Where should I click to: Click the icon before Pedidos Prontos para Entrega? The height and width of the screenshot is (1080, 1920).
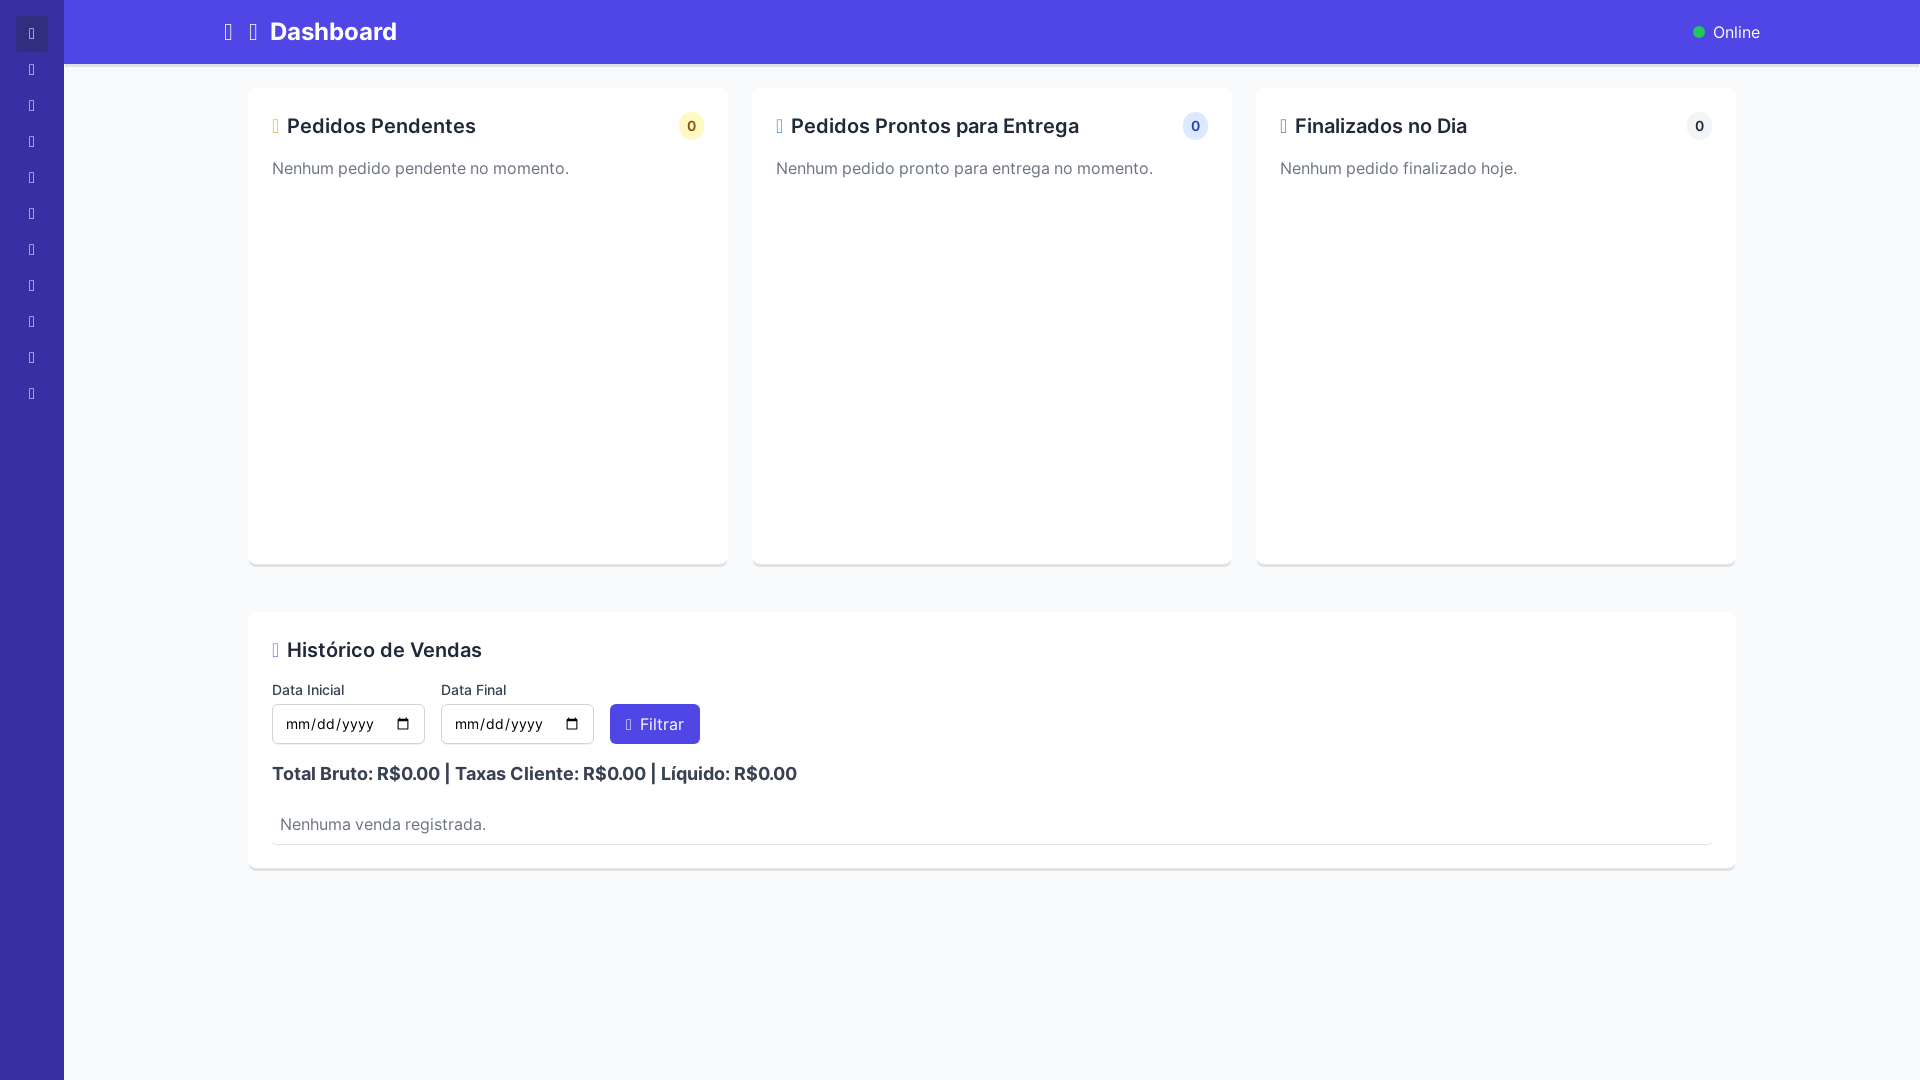coord(780,126)
